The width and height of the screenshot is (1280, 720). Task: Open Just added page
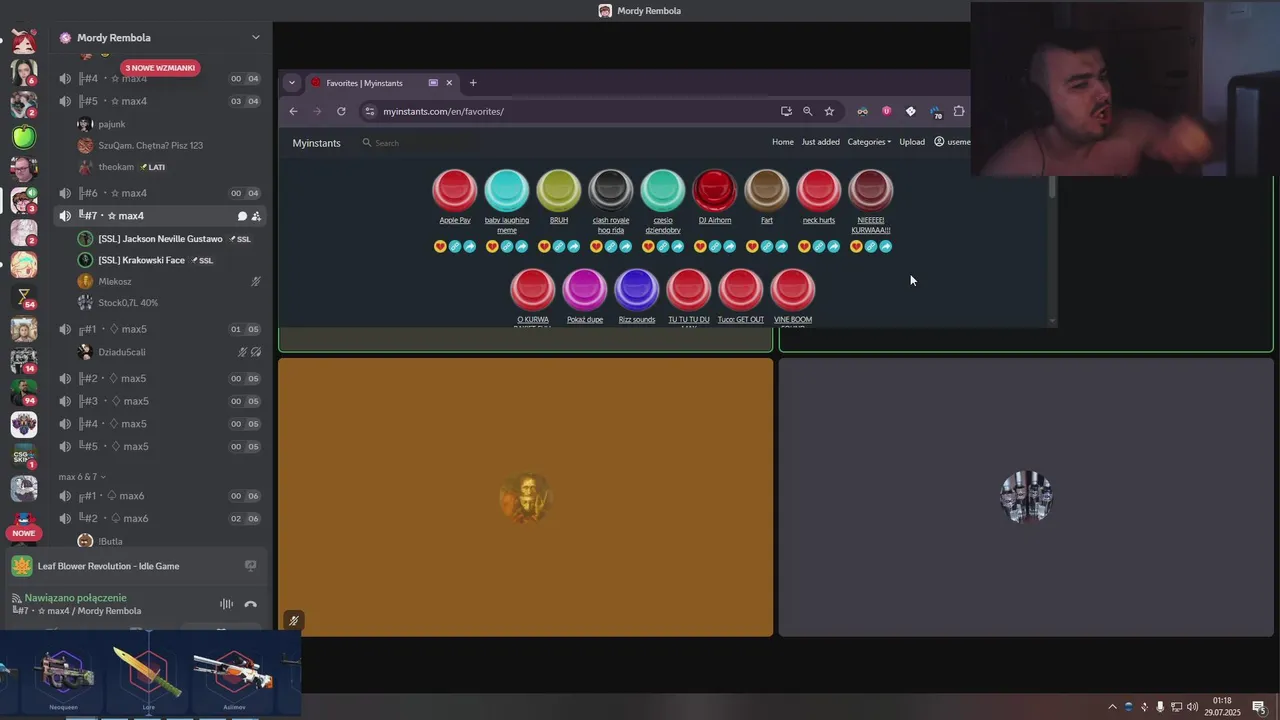pyautogui.click(x=821, y=142)
